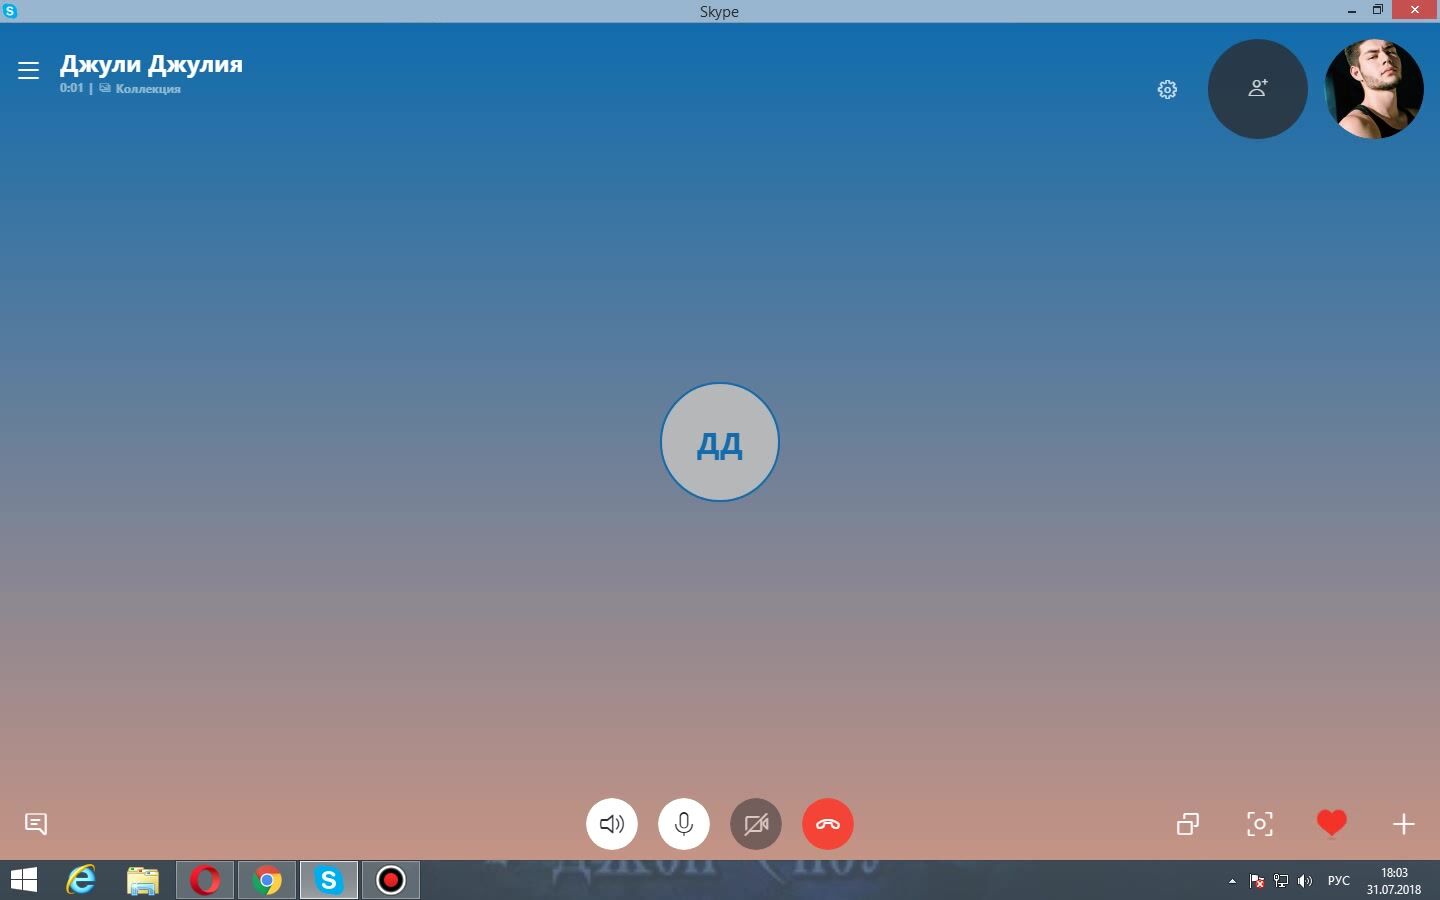Open call settings gear
The image size is (1440, 900).
pos(1167,90)
